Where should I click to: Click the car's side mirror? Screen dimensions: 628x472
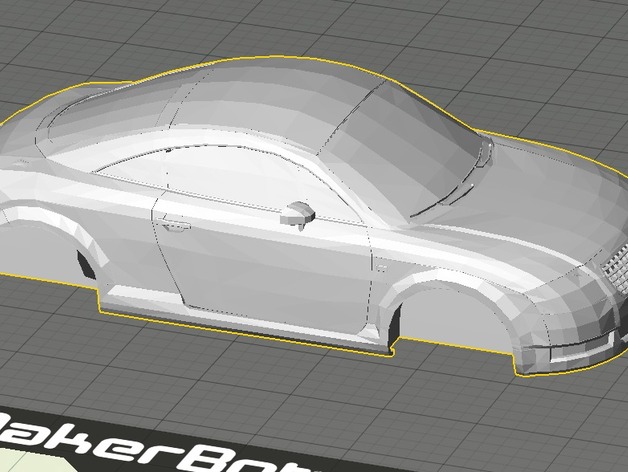click(299, 213)
